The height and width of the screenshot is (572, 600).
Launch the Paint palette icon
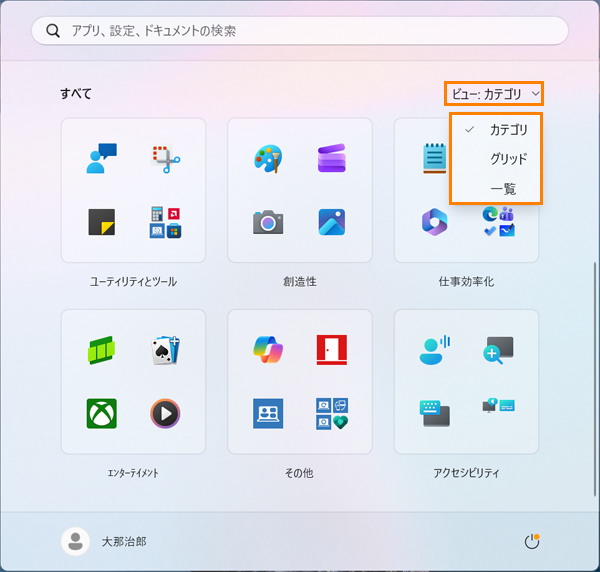coord(268,158)
